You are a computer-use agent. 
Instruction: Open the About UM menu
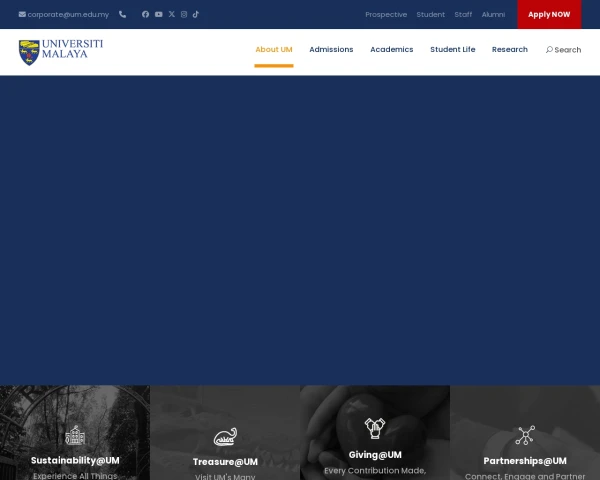click(274, 49)
